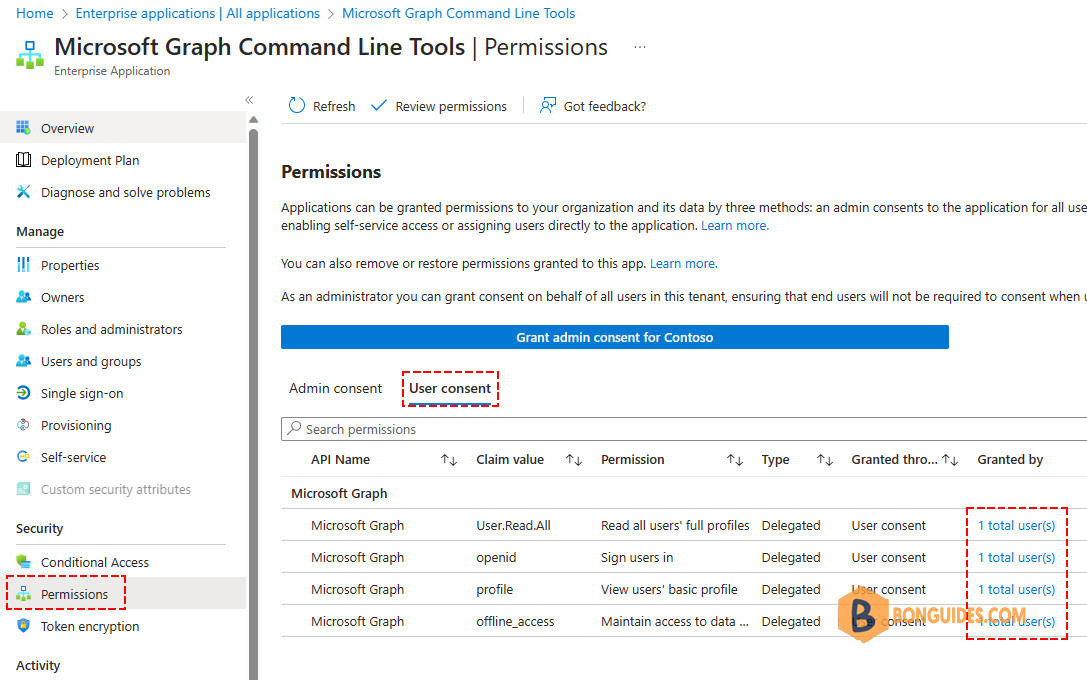
Task: Click the Granted by column header
Action: pos(1010,460)
